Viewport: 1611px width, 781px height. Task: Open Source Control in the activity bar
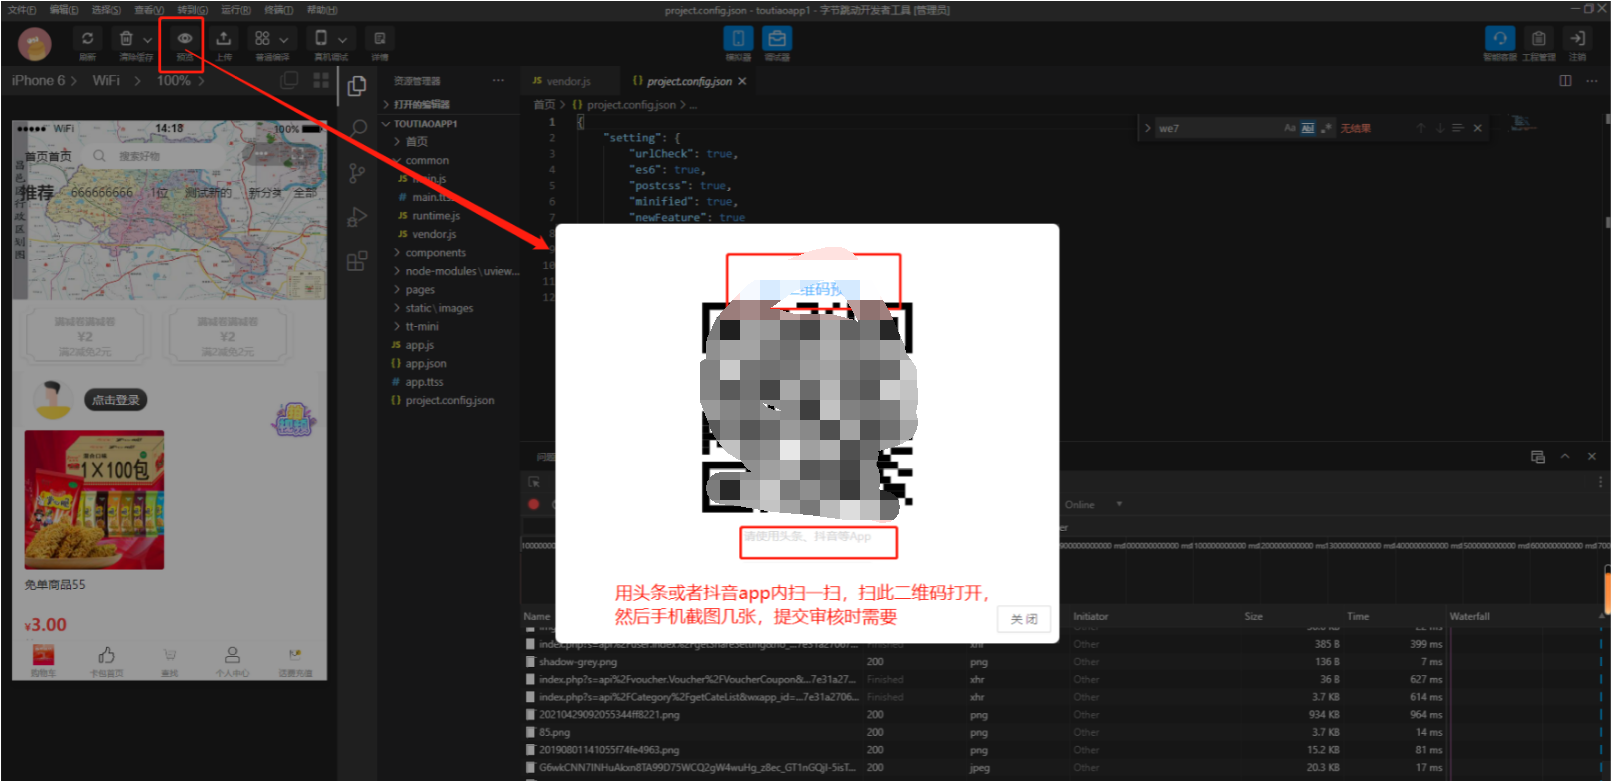coord(357,173)
